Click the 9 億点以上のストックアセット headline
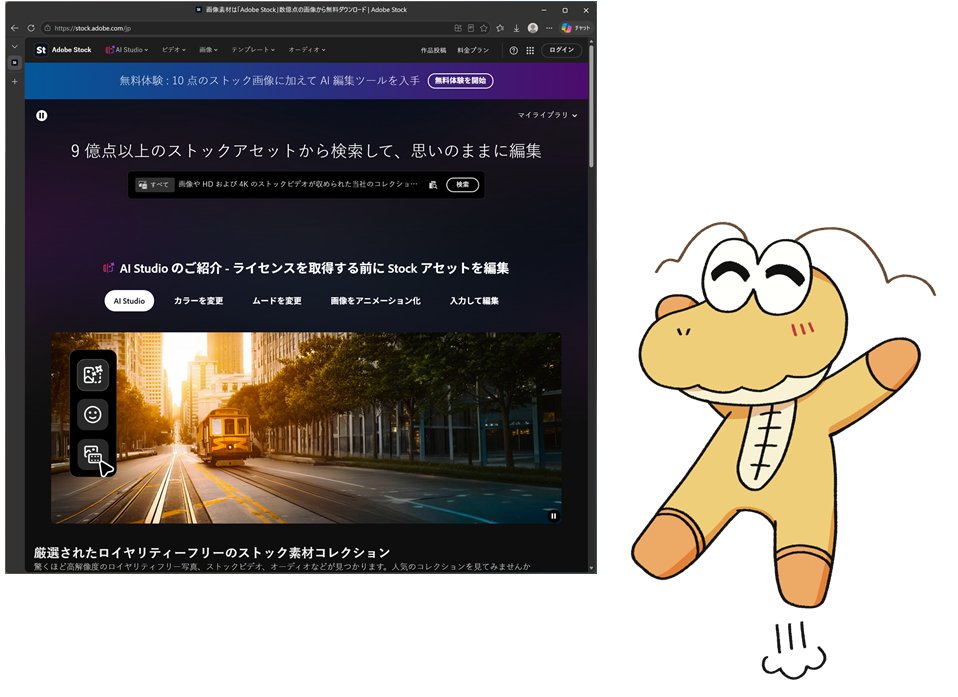958x697 pixels. coord(306,151)
